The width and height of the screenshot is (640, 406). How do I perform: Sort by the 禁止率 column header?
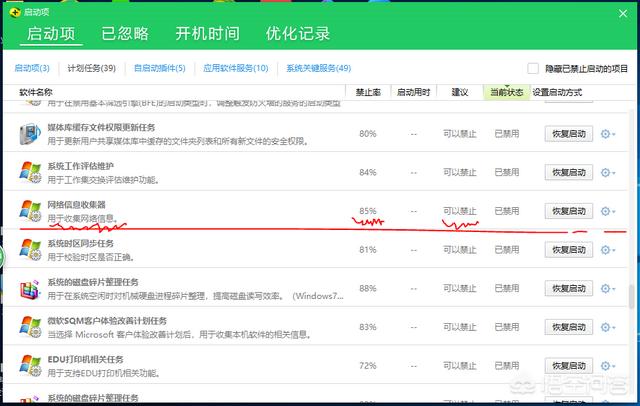point(367,92)
